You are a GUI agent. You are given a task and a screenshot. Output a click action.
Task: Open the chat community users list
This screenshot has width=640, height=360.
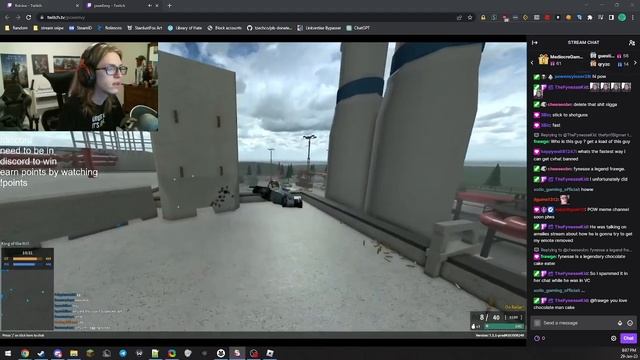click(x=632, y=42)
